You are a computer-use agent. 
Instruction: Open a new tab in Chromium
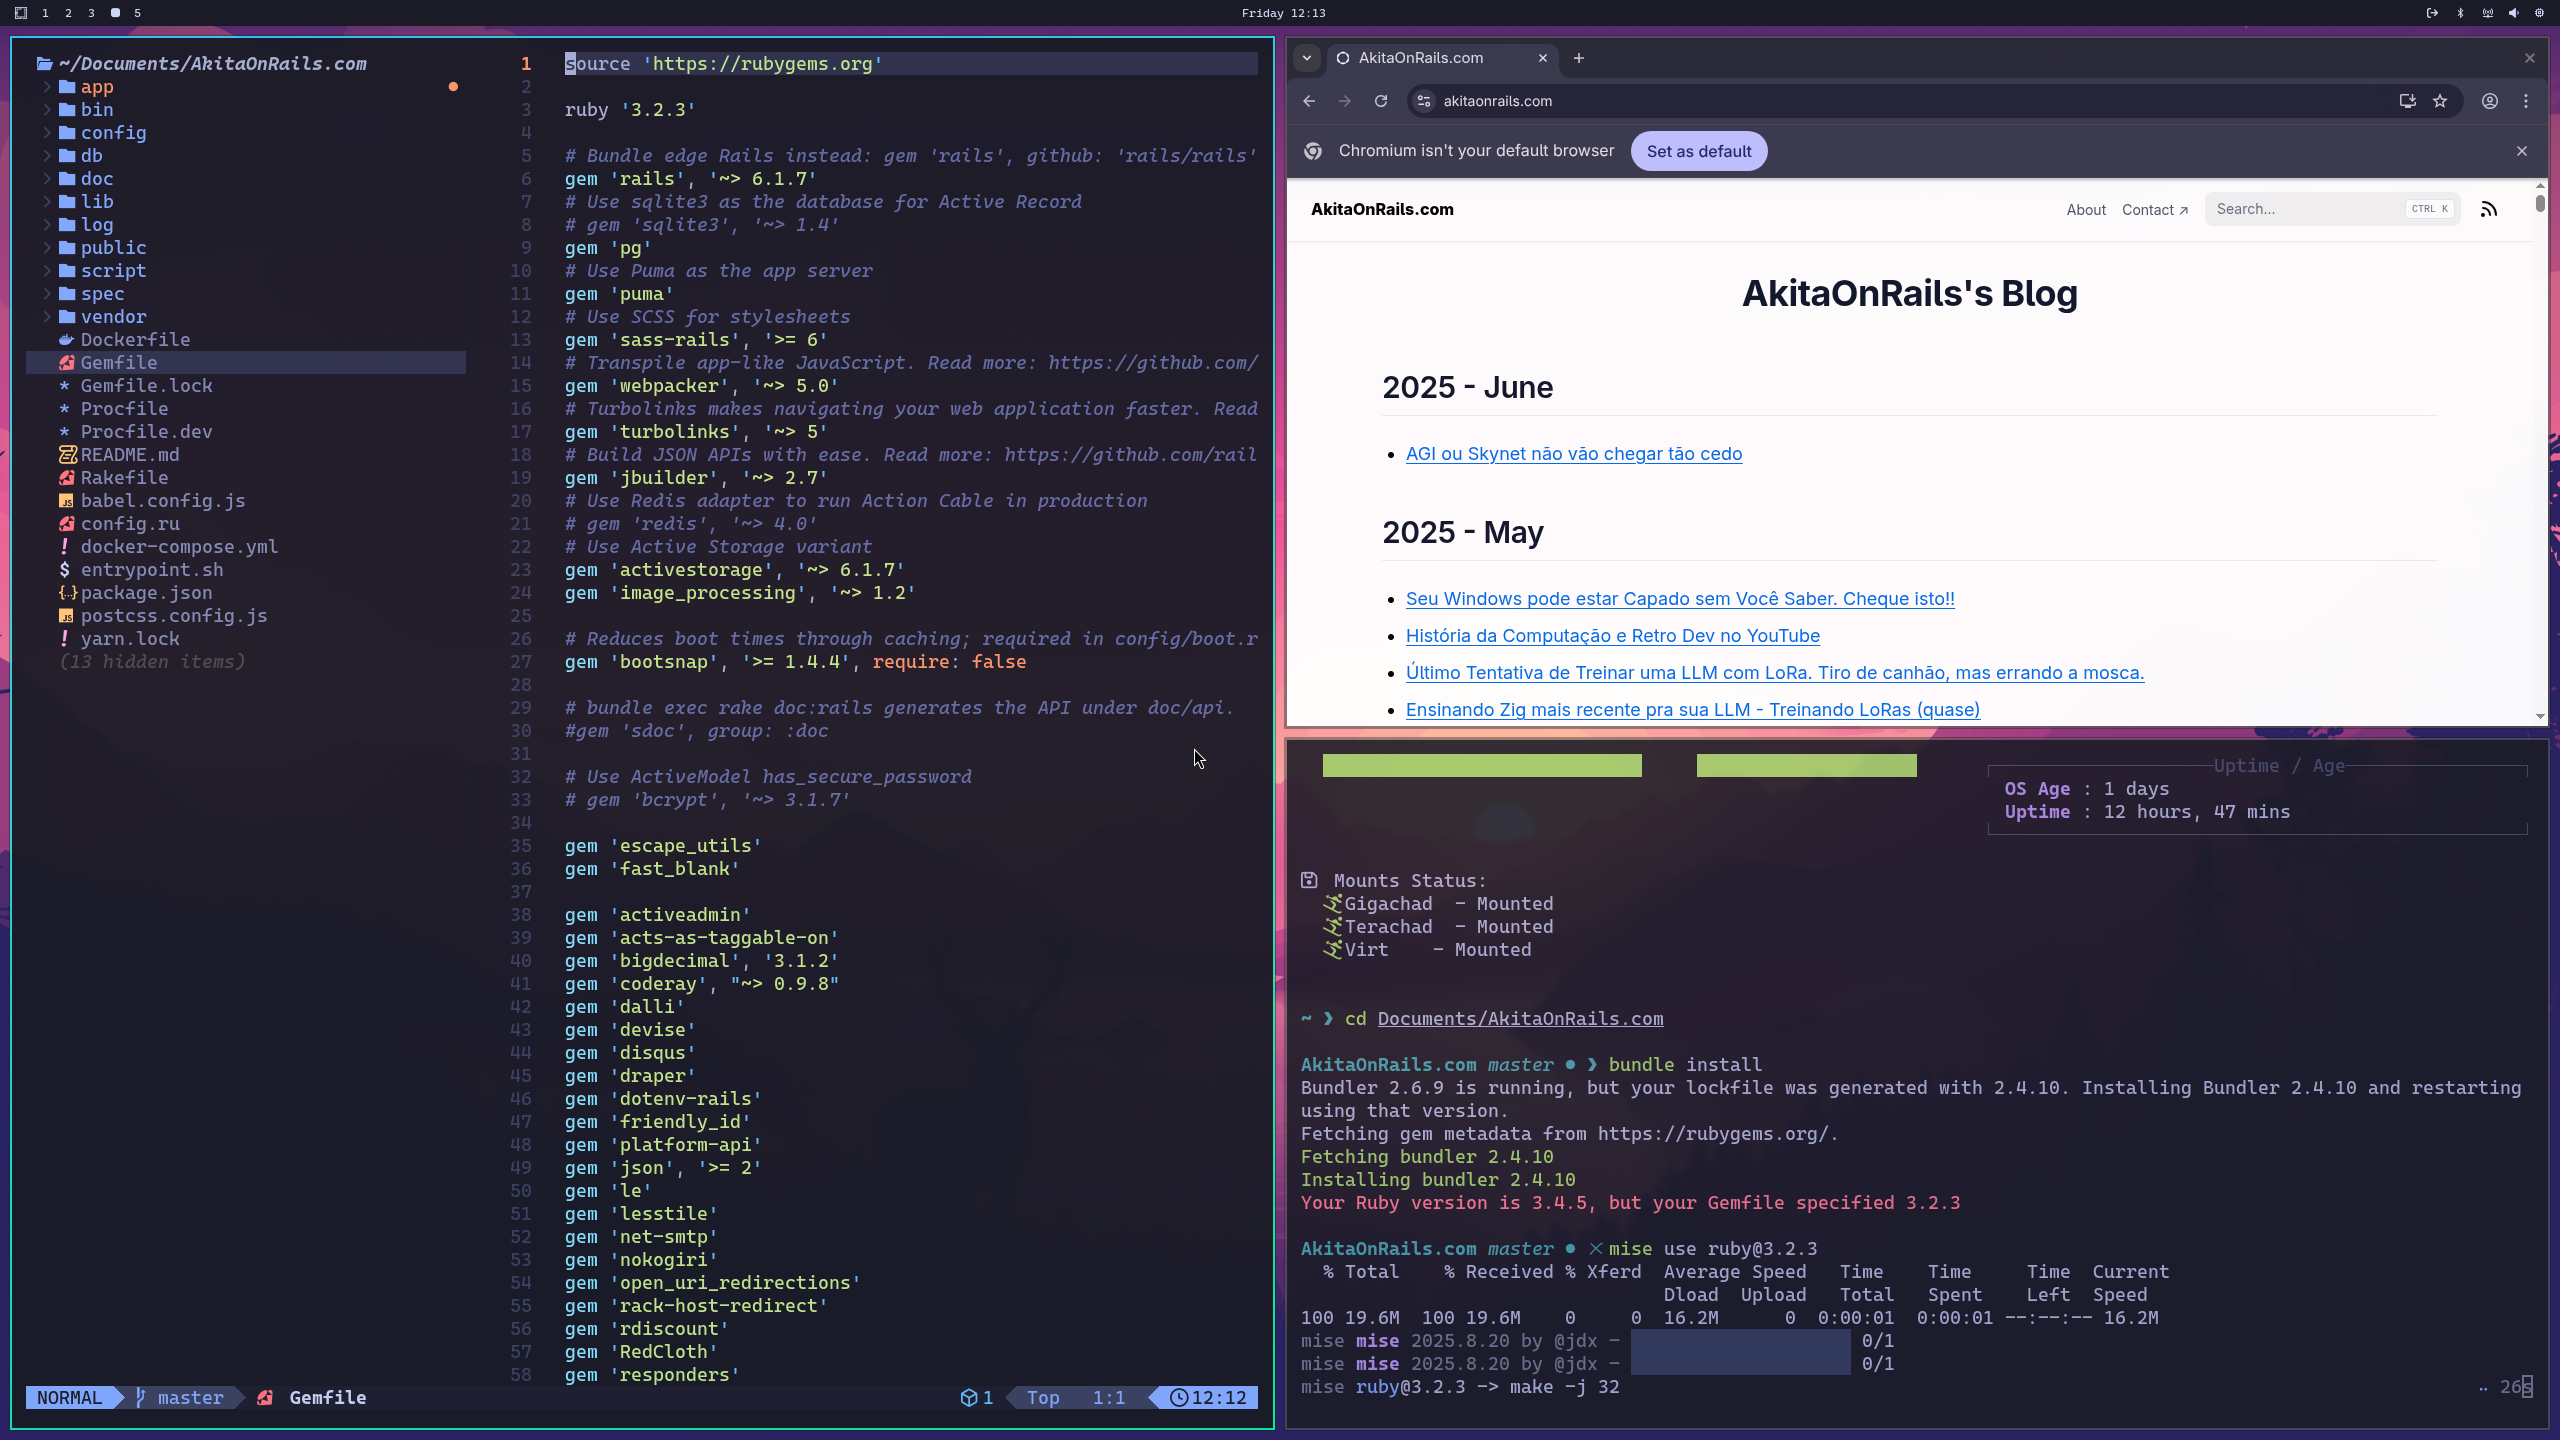(x=1579, y=58)
